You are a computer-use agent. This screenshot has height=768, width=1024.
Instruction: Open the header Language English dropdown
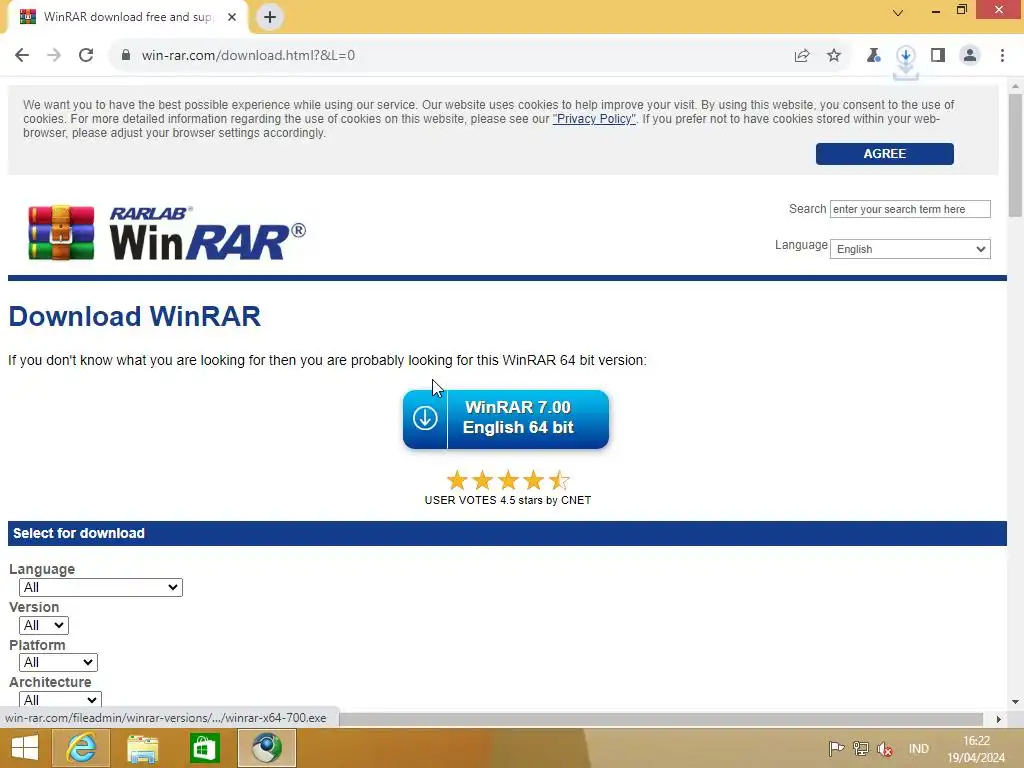(910, 249)
